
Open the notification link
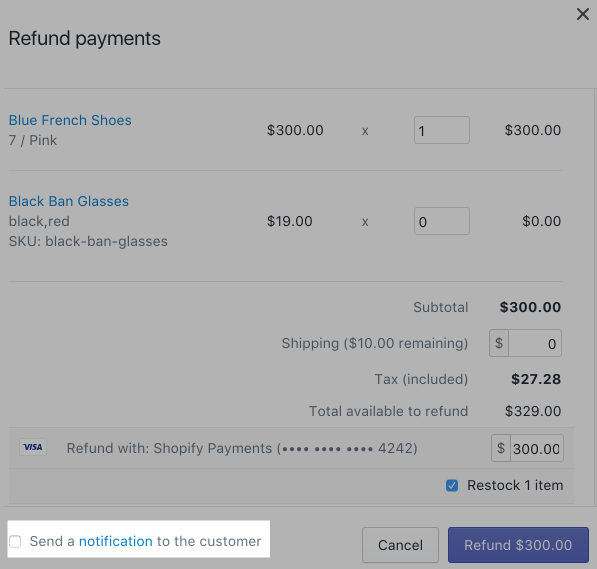click(x=116, y=541)
